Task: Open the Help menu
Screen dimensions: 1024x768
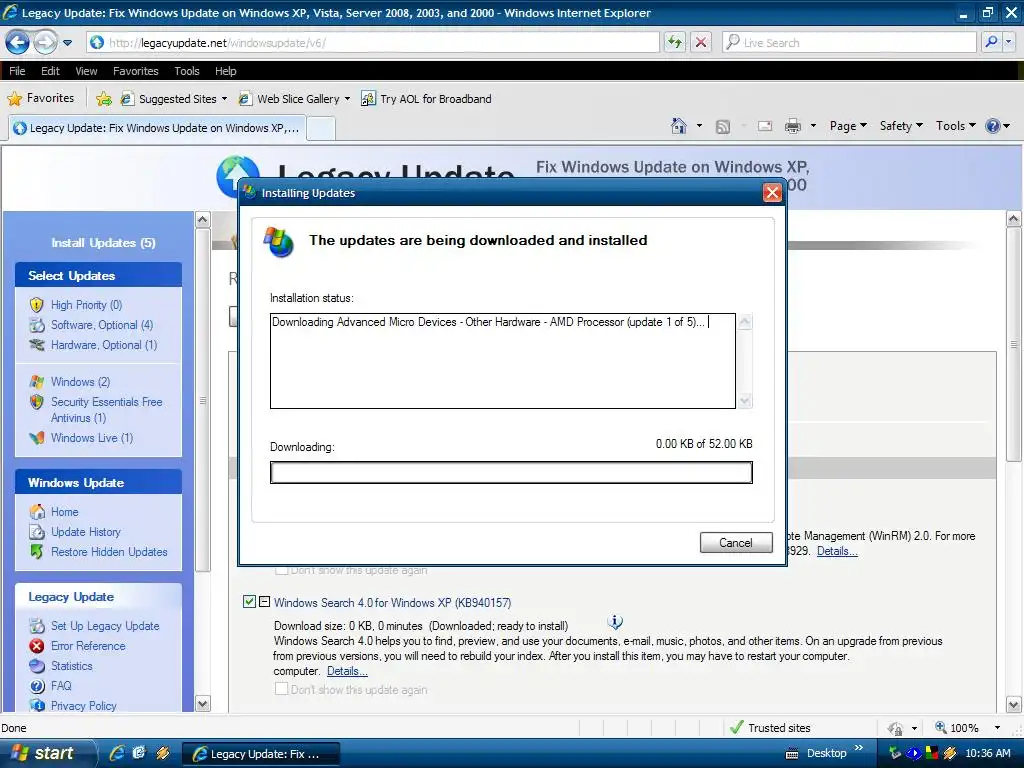Action: click(x=225, y=71)
